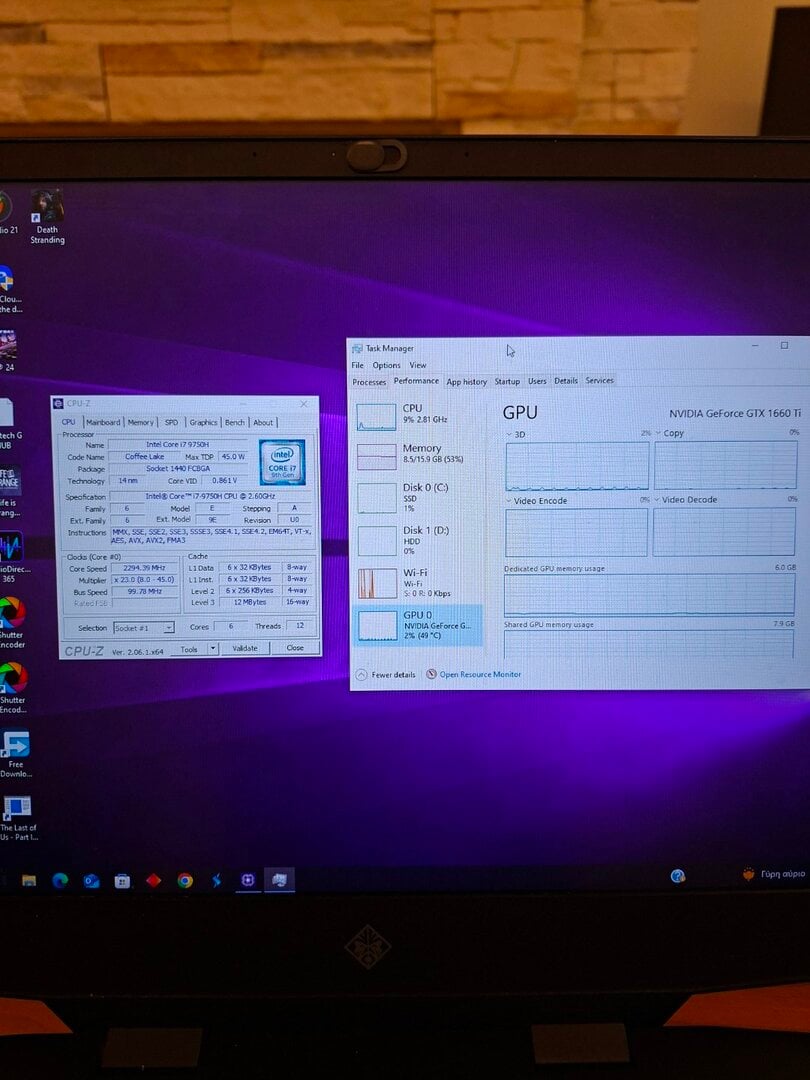Viewport: 810px width, 1080px height.
Task: Launch Google Chrome from the taskbar
Action: click(x=185, y=880)
